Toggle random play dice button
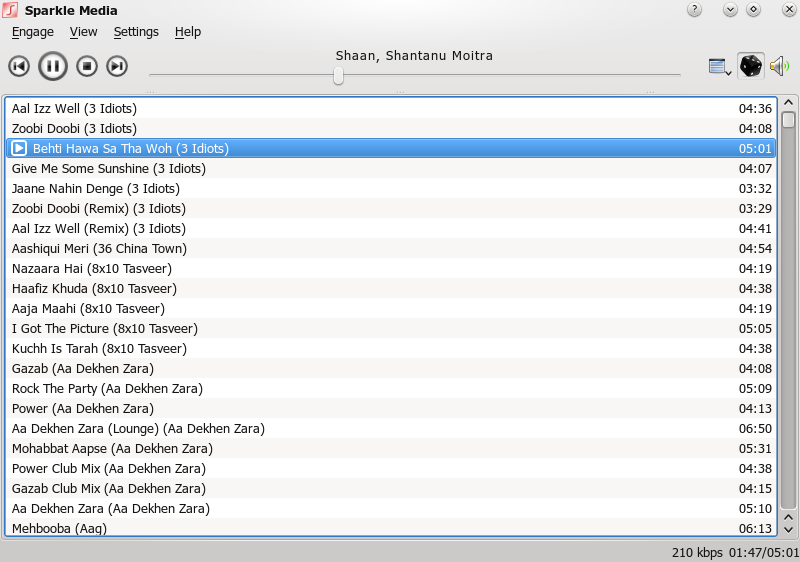Viewport: 800px width, 562px height. (x=751, y=66)
